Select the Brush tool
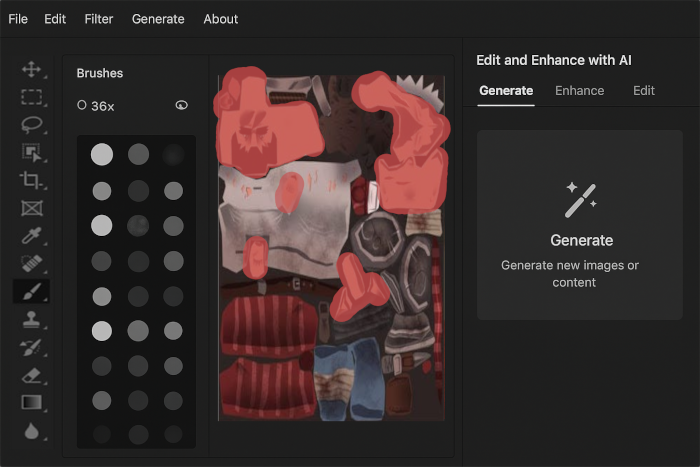This screenshot has width=700, height=467. 31,292
